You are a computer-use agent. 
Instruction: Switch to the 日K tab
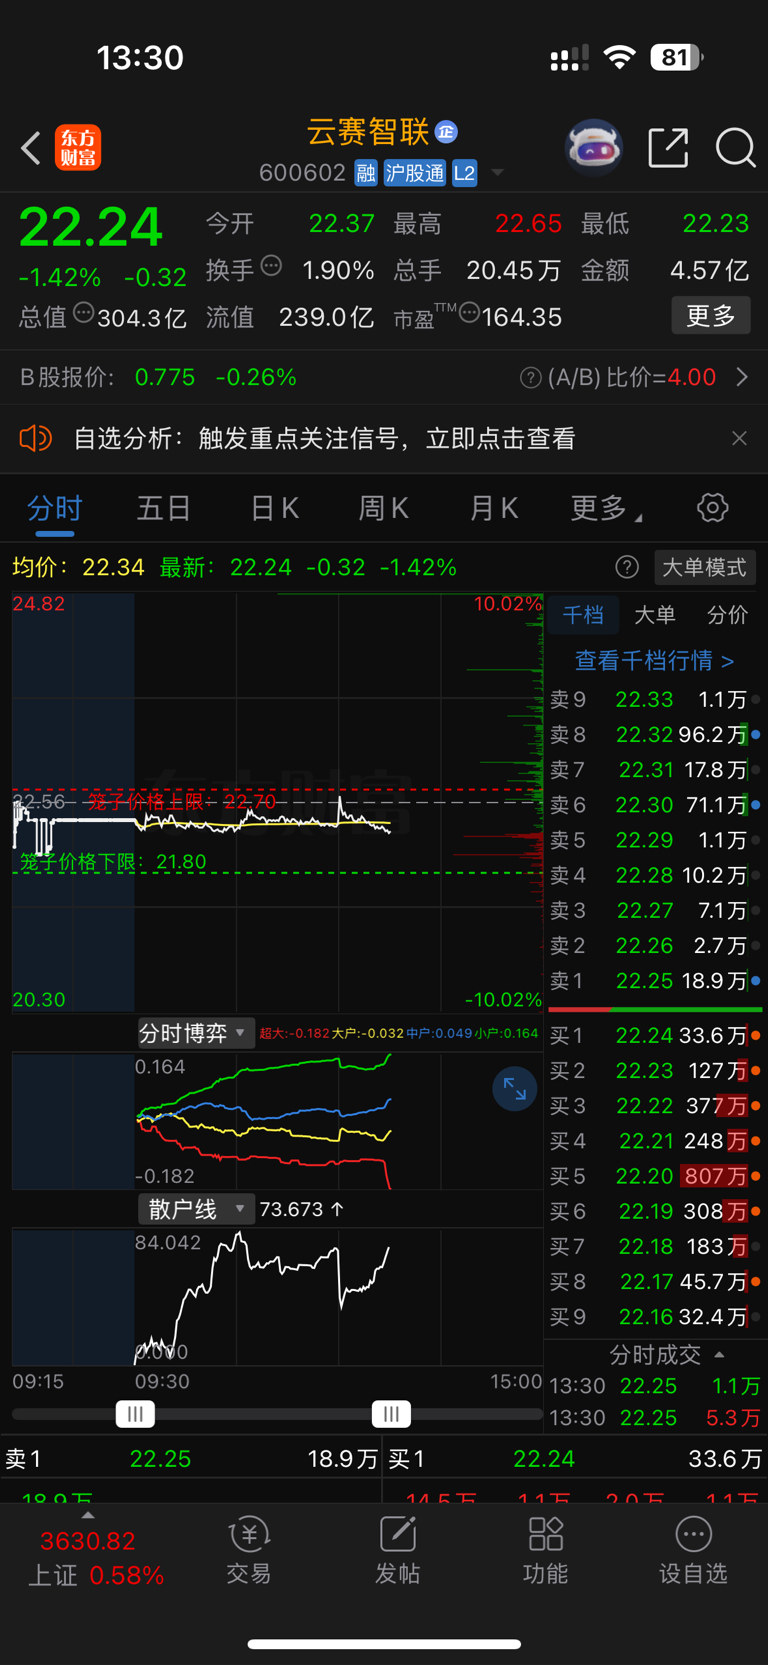274,508
